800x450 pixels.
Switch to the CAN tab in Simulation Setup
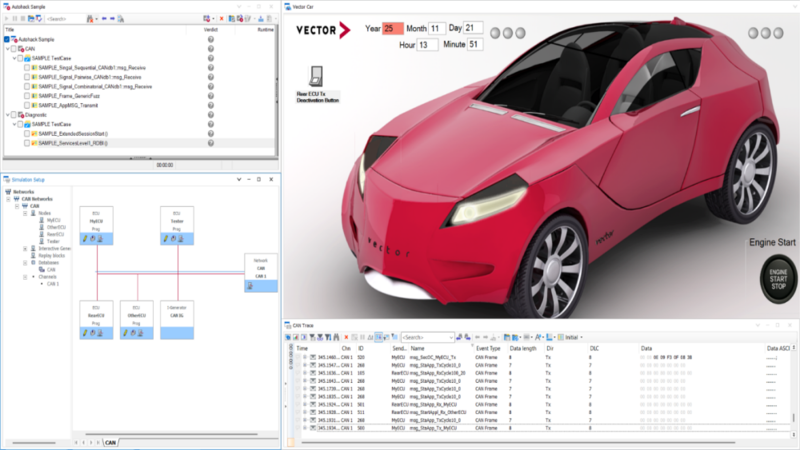[110, 442]
